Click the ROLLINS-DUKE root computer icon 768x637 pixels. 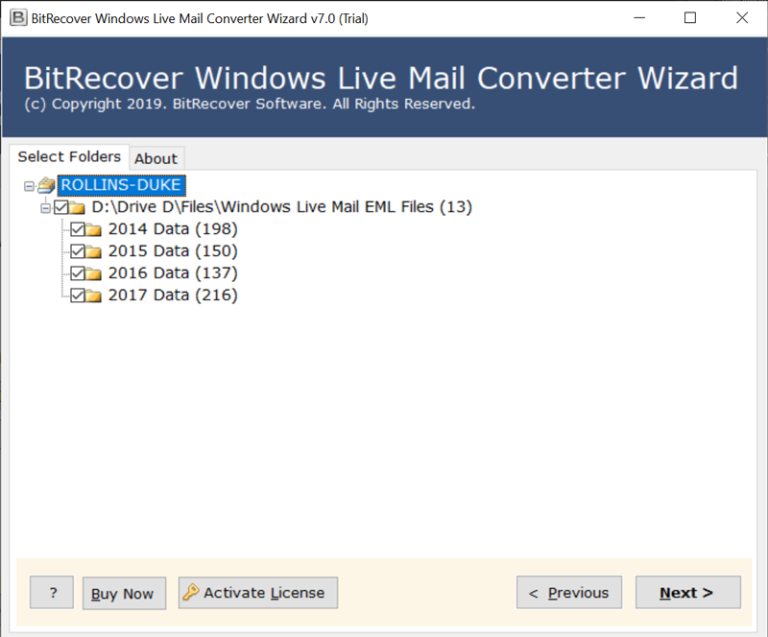[46, 185]
